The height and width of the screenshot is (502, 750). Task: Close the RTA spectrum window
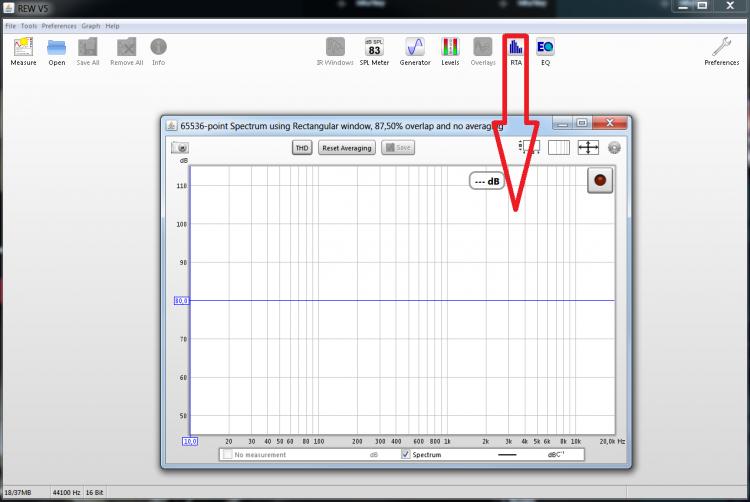[609, 123]
